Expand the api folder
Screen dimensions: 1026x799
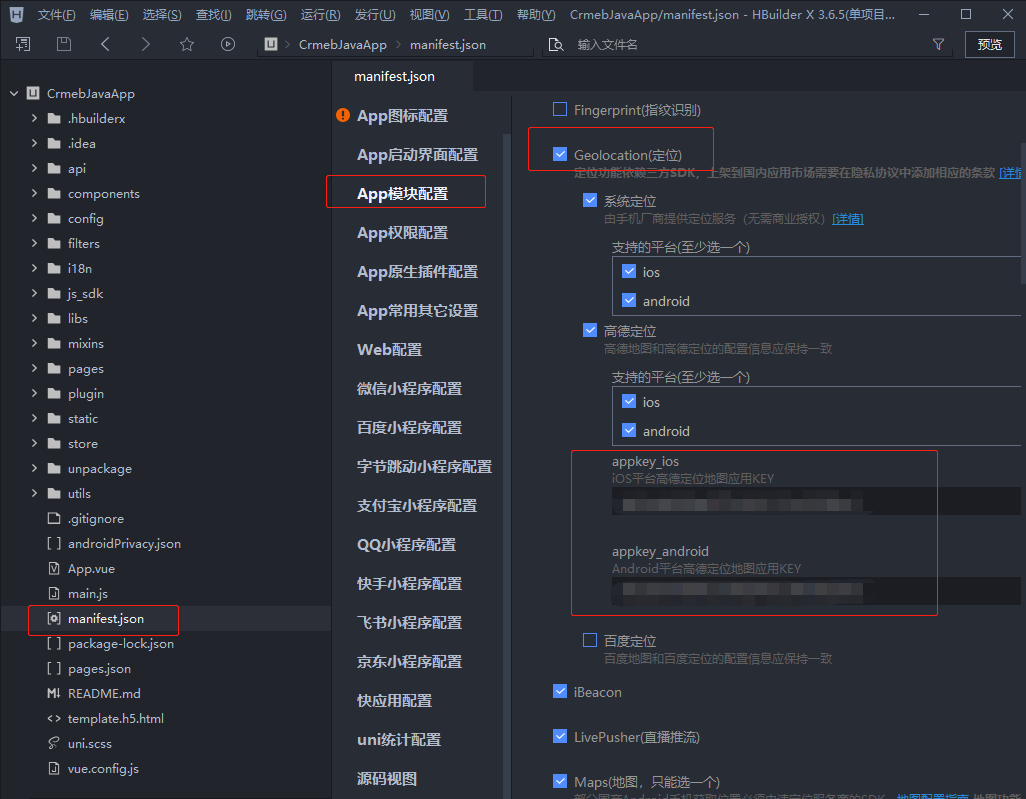coord(35,168)
